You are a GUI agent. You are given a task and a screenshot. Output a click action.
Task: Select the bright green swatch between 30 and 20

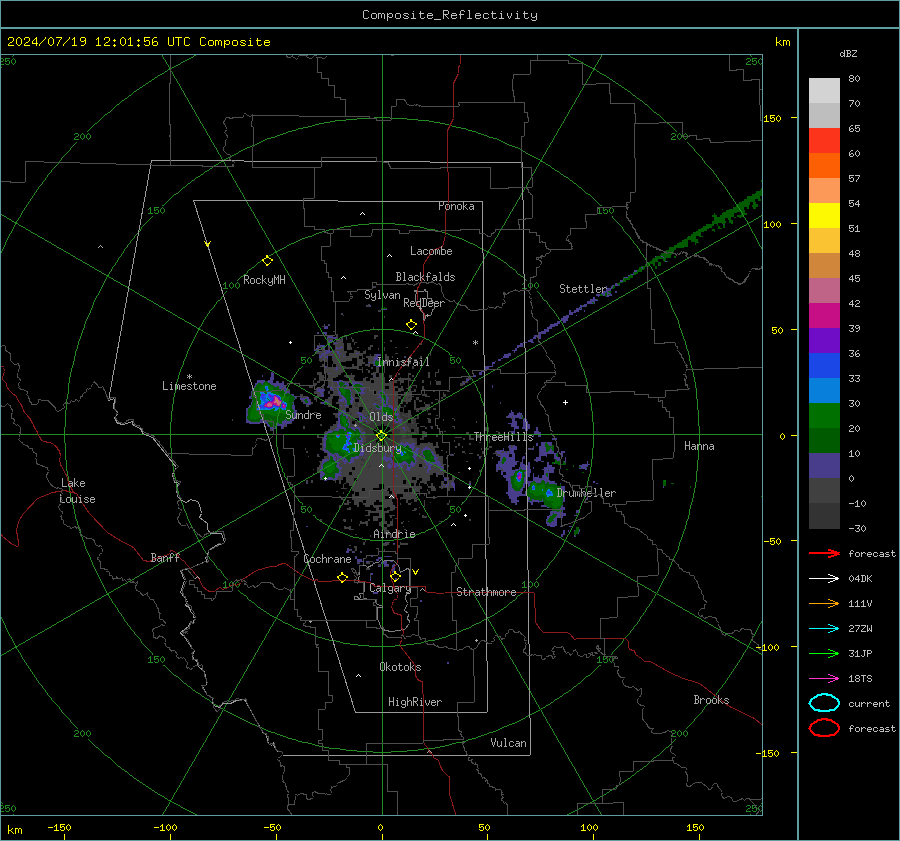[x=824, y=415]
